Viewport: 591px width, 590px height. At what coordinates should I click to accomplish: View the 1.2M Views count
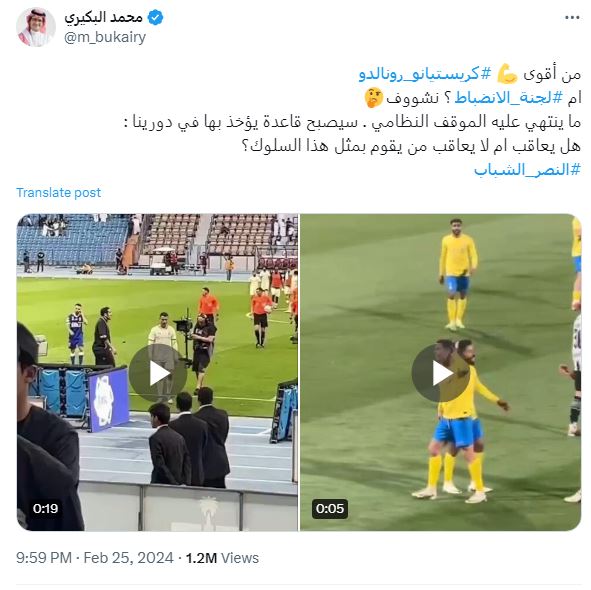pos(222,558)
